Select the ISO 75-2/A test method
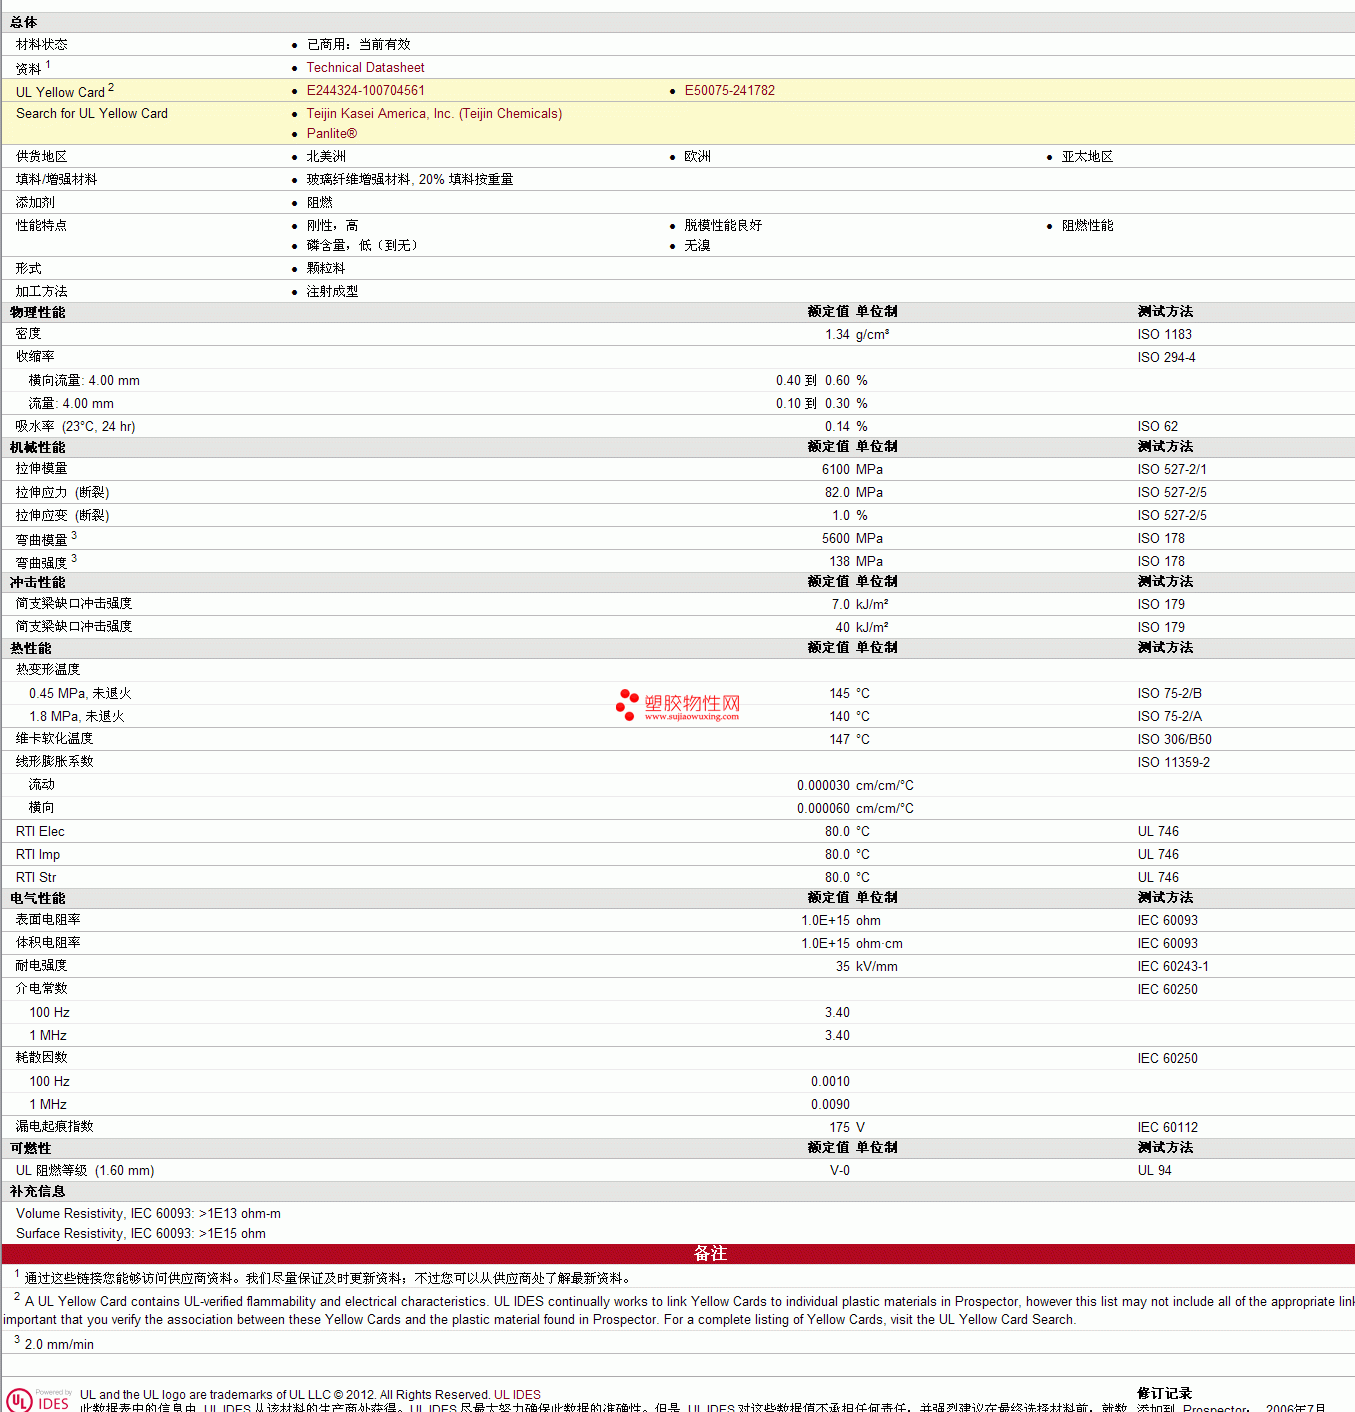1355x1412 pixels. click(x=1169, y=716)
